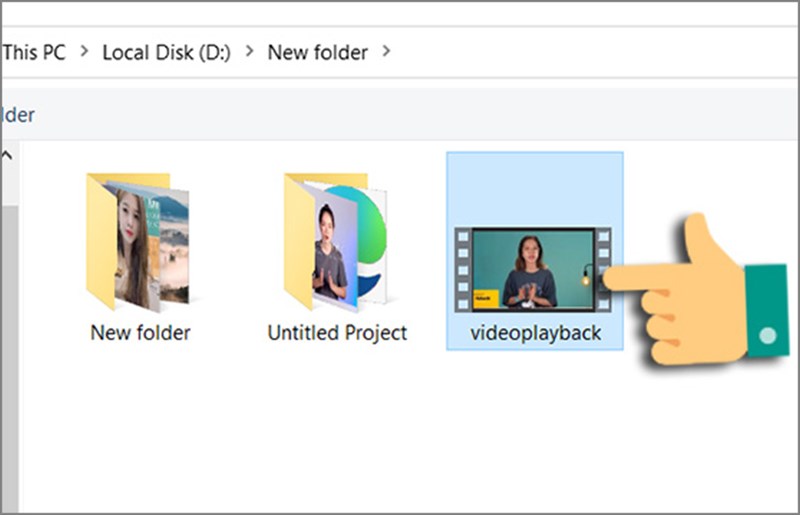This screenshot has height=515, width=800.
Task: Select the Untitled Project folder icon
Action: click(334, 242)
